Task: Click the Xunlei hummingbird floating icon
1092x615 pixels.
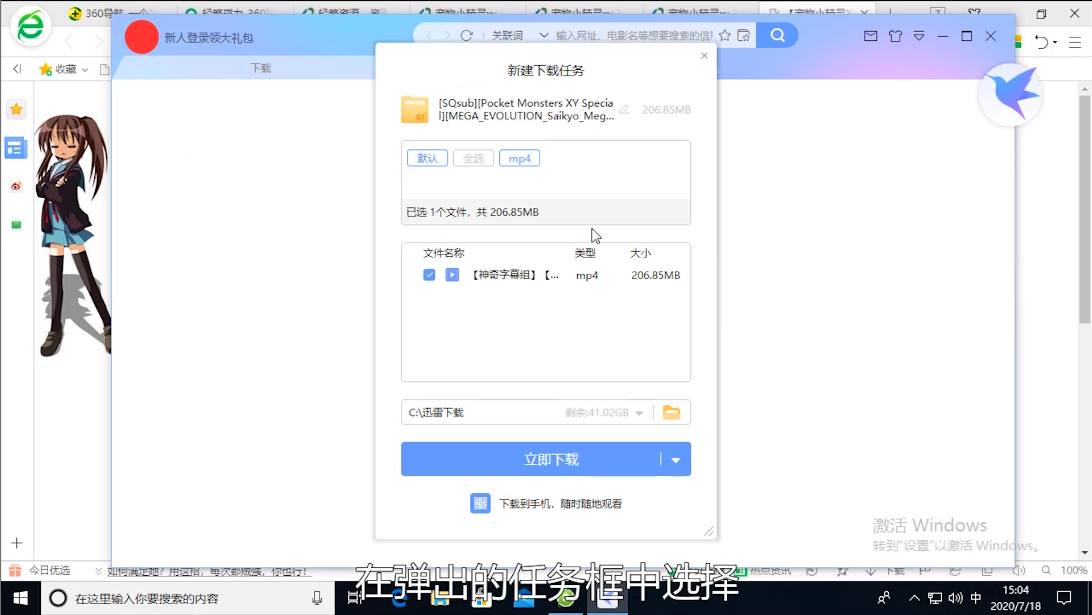Action: pyautogui.click(x=1010, y=95)
